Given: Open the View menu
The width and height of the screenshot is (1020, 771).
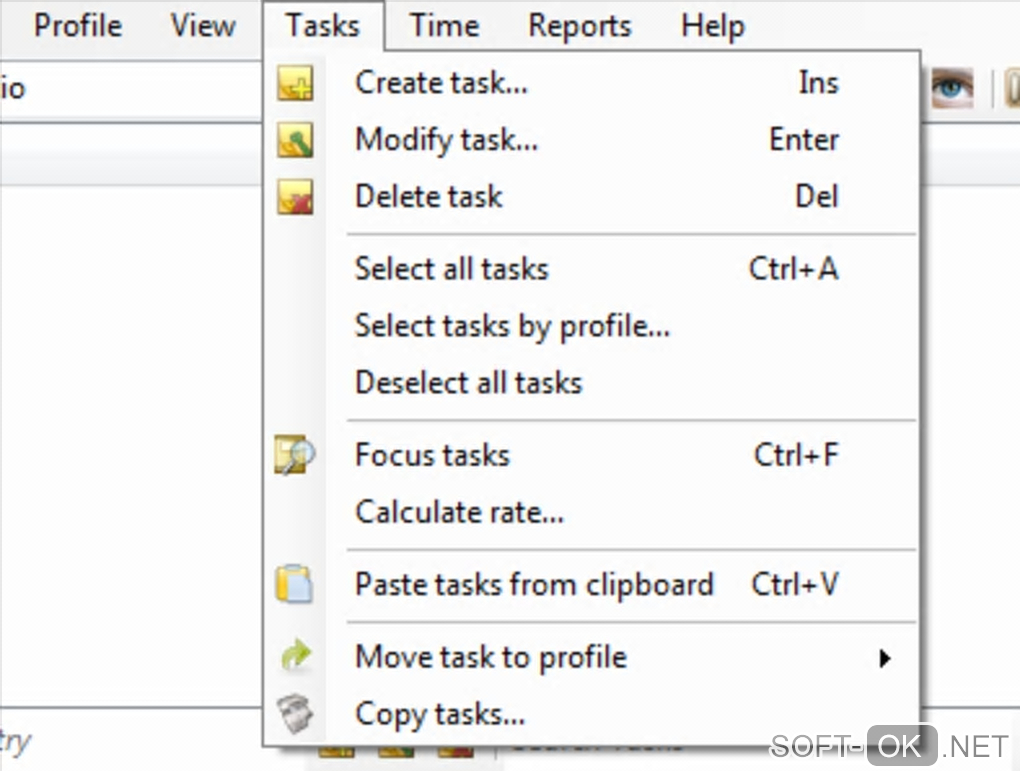Looking at the screenshot, I should click(203, 26).
